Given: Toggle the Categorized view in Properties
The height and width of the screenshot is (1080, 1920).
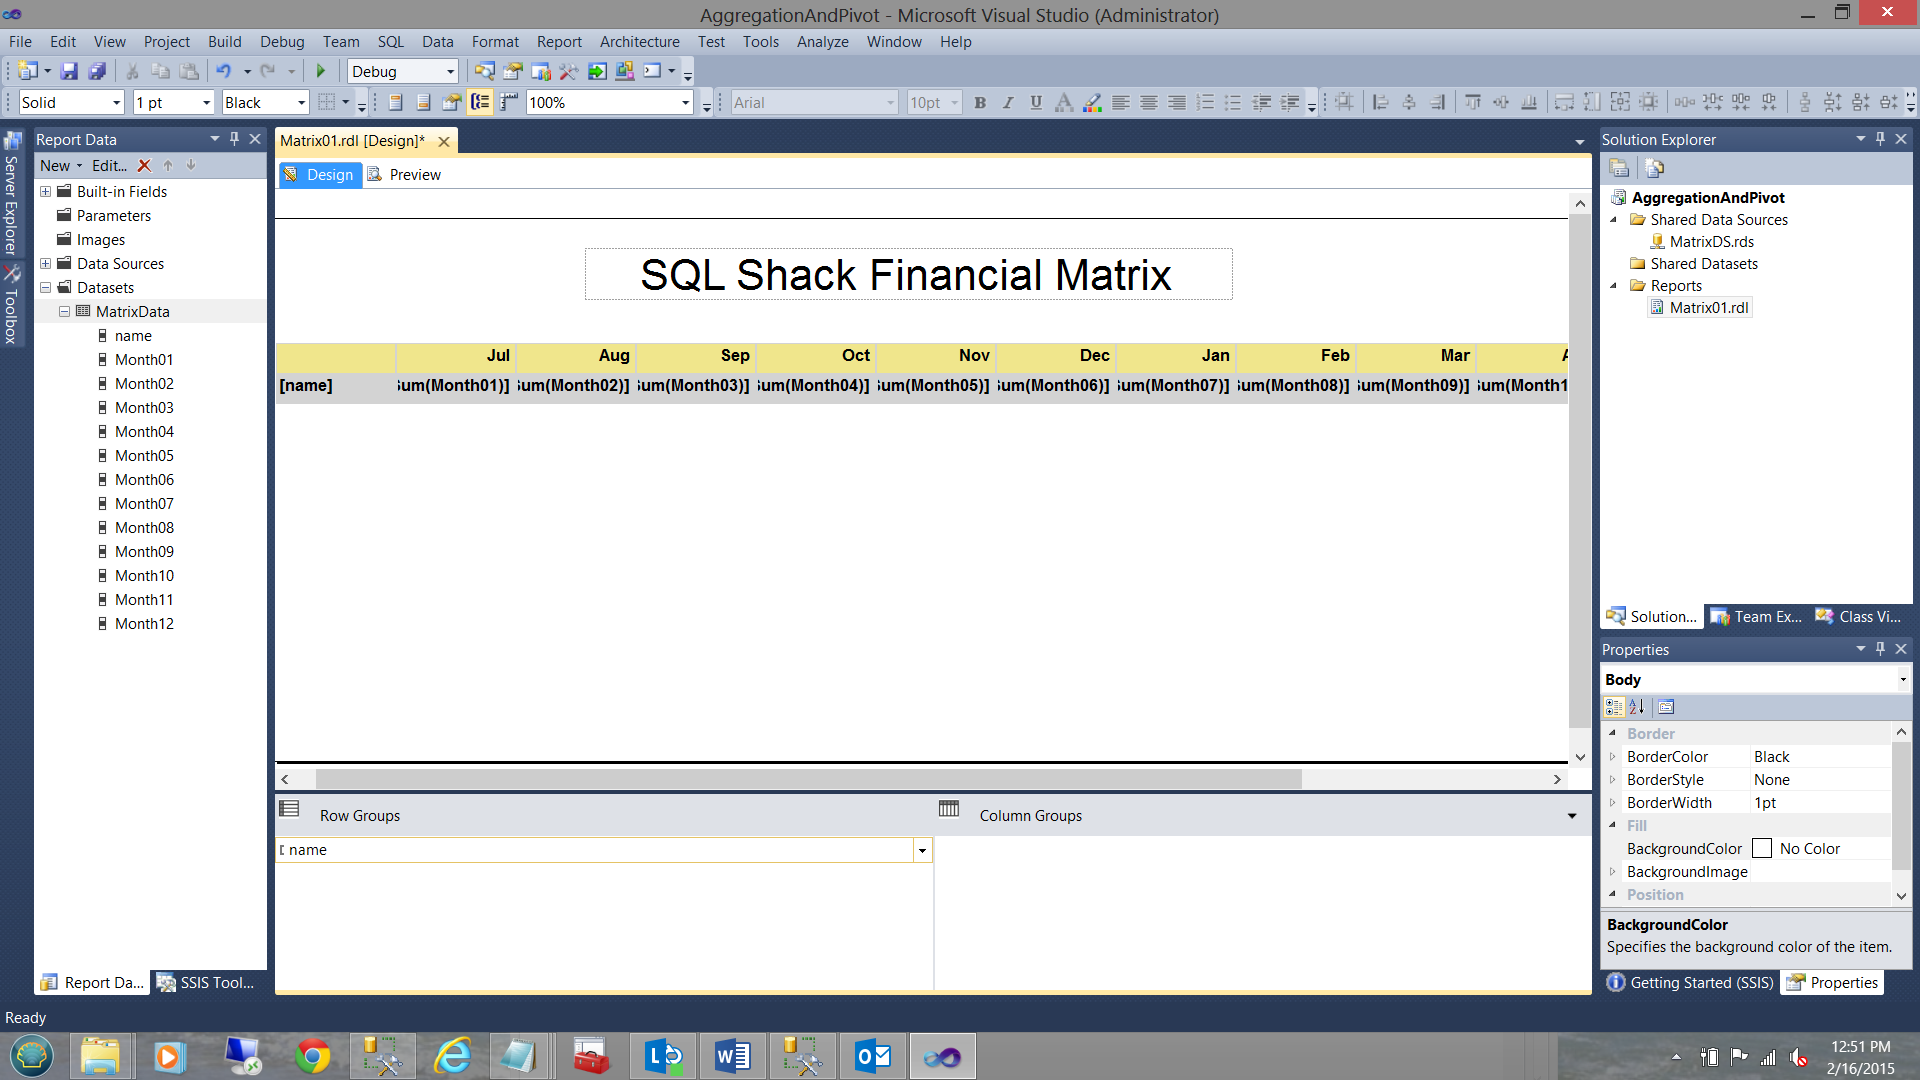Looking at the screenshot, I should (x=1613, y=707).
